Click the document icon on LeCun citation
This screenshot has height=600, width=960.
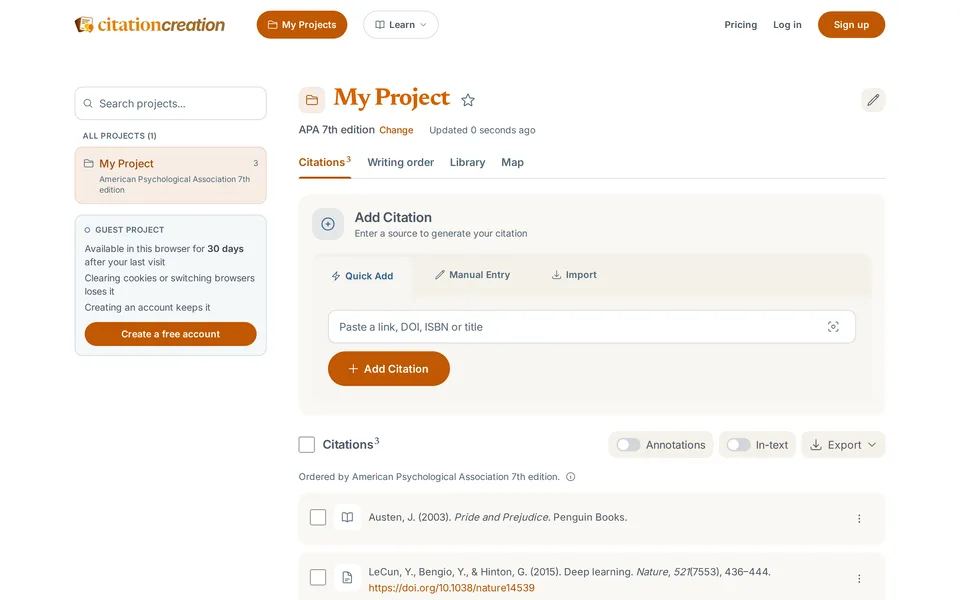pos(347,577)
